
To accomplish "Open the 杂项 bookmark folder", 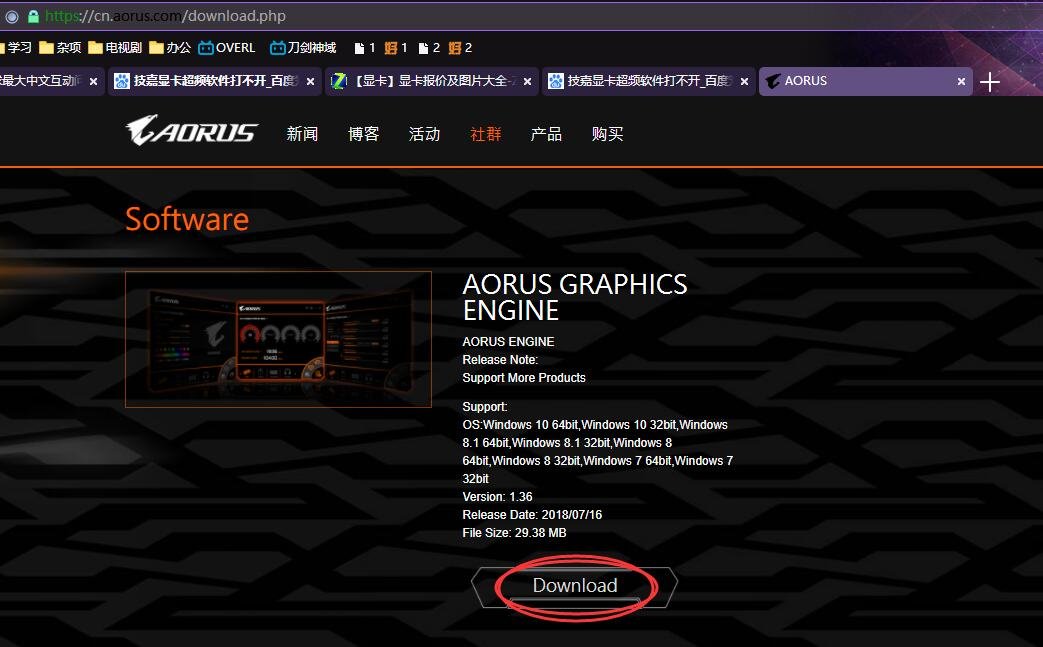I will coord(60,48).
